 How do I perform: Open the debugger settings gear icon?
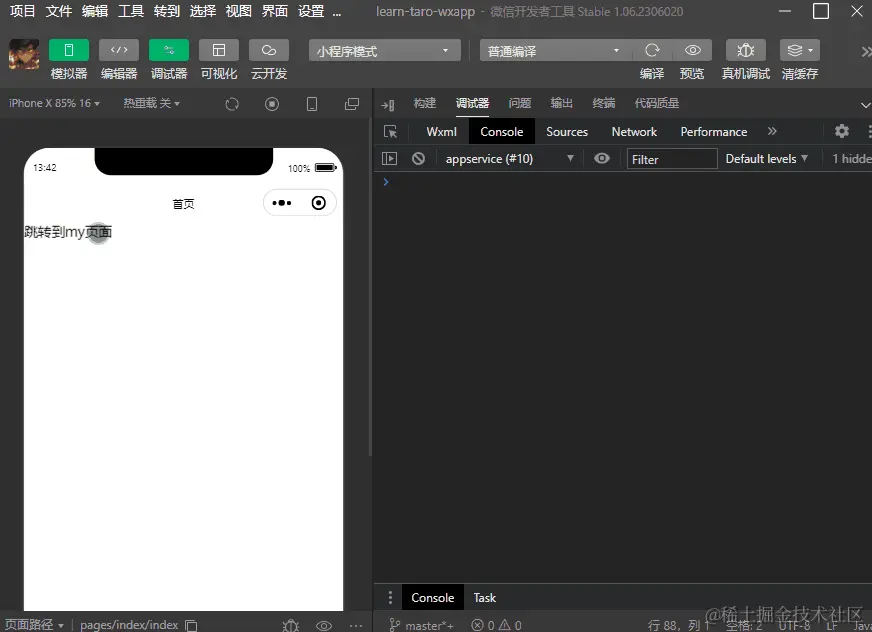pos(842,131)
